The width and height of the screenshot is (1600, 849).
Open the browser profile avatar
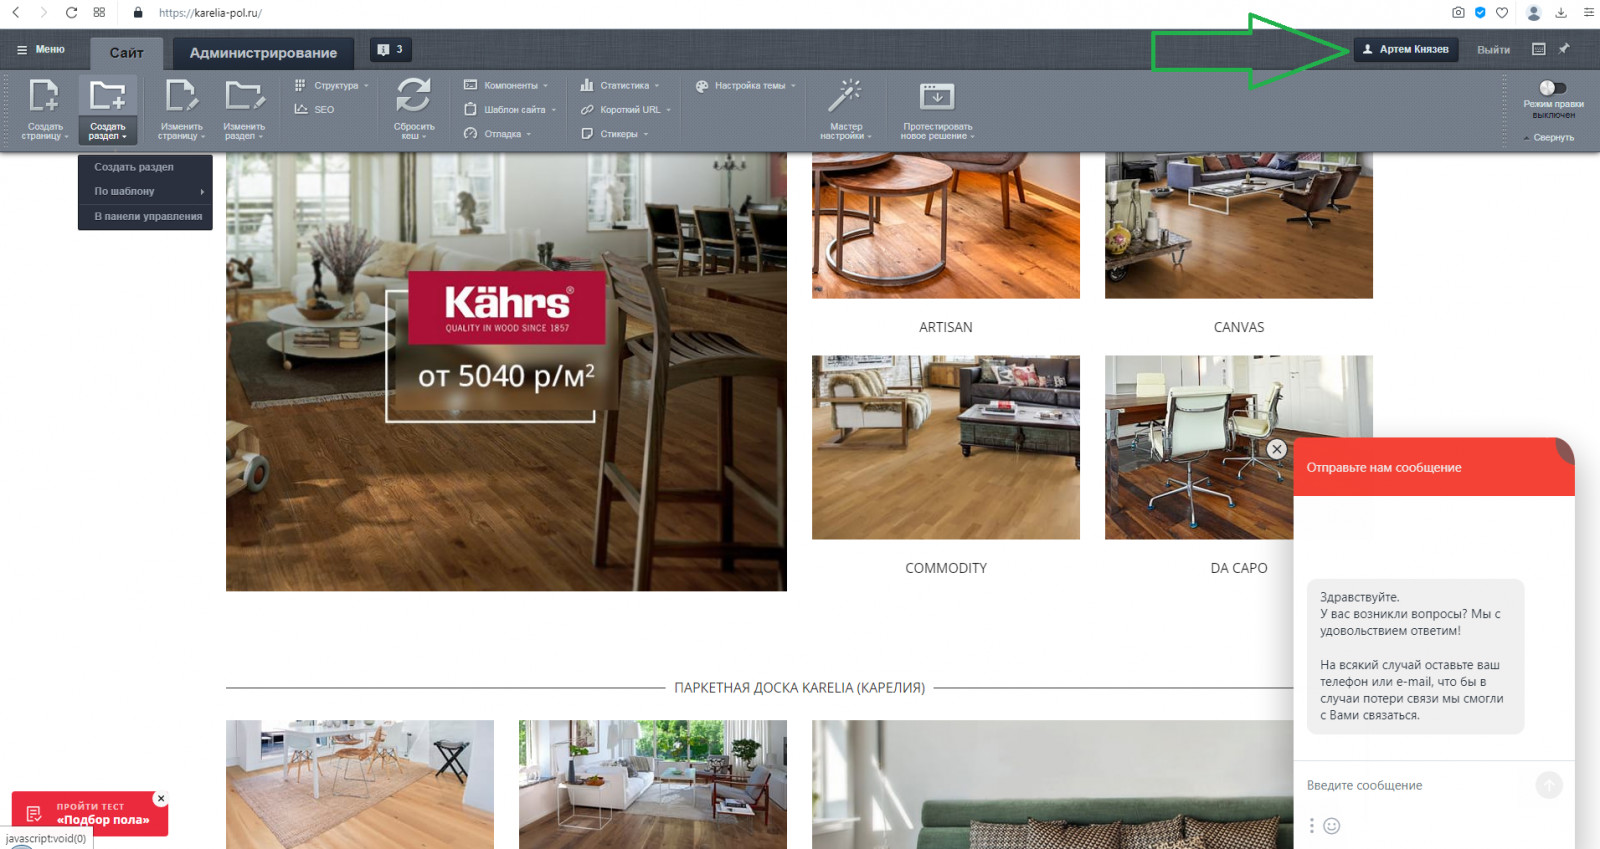pyautogui.click(x=1534, y=13)
